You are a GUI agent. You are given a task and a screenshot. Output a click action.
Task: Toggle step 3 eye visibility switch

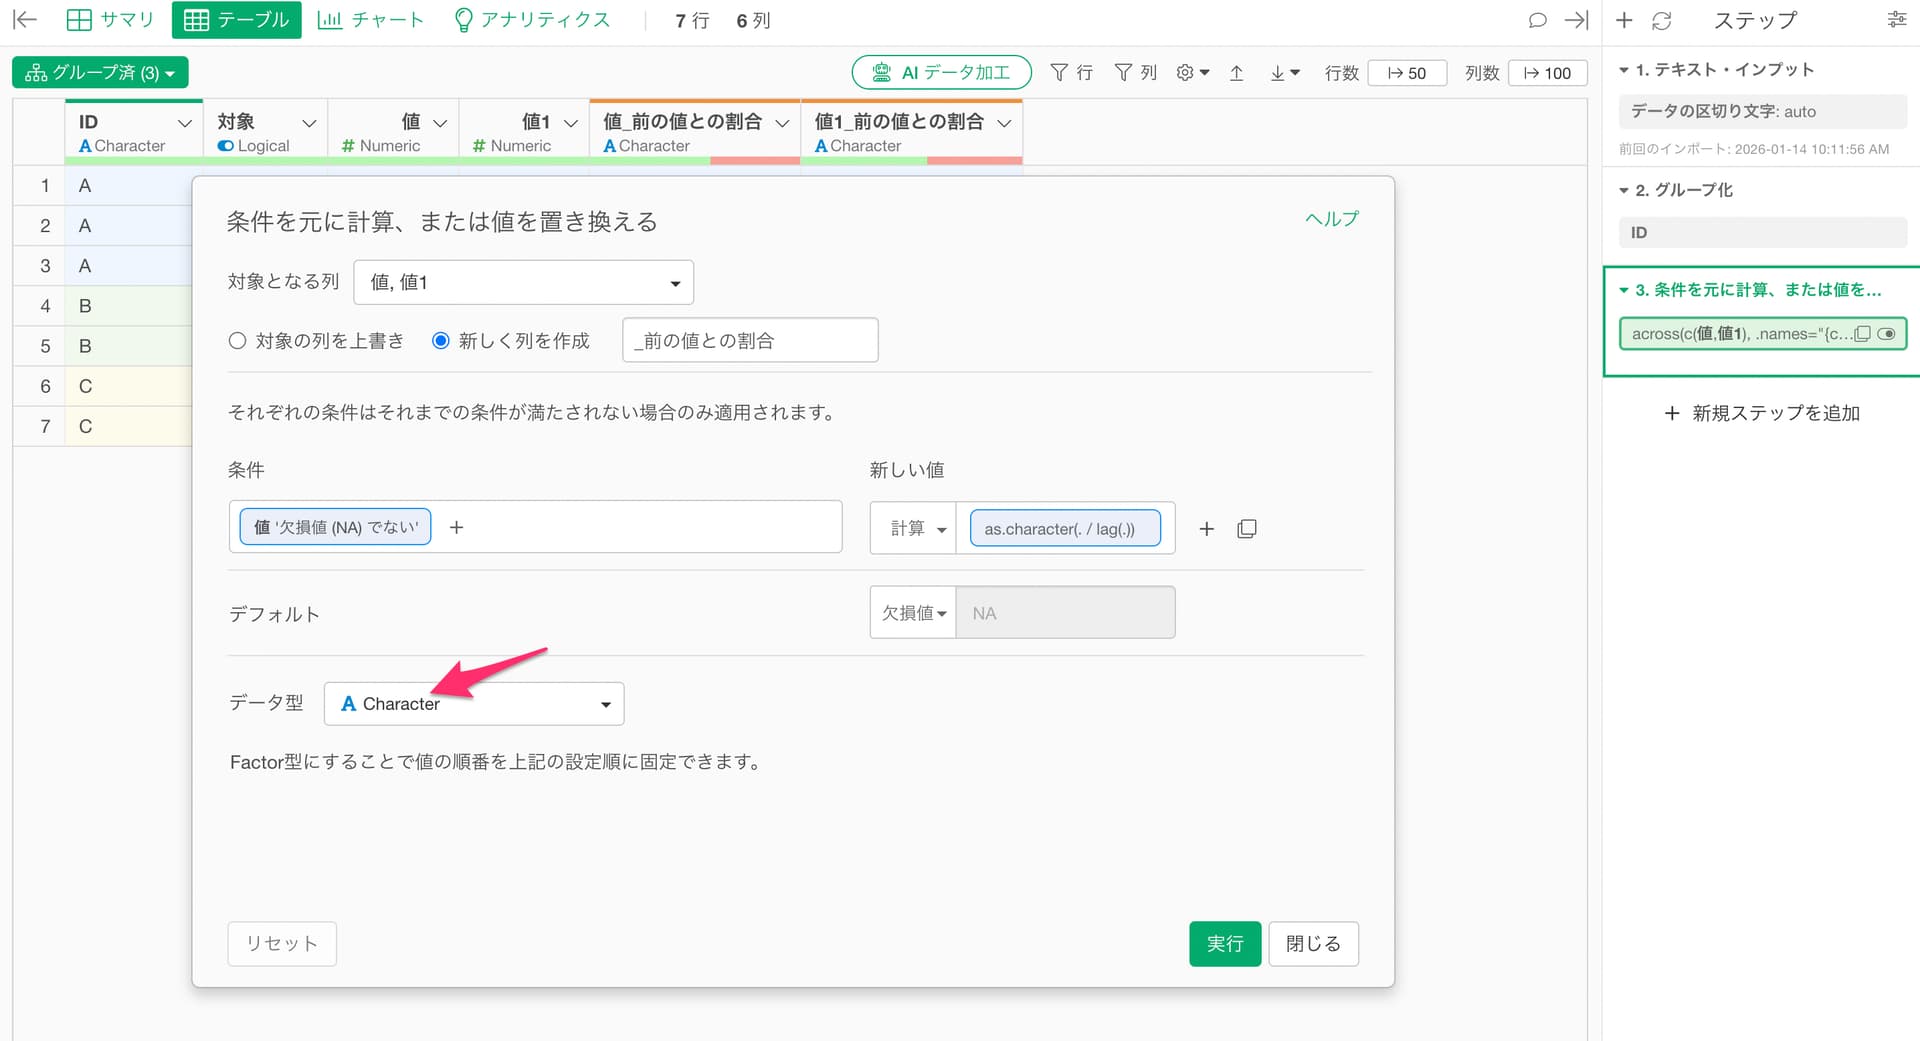tap(1886, 334)
